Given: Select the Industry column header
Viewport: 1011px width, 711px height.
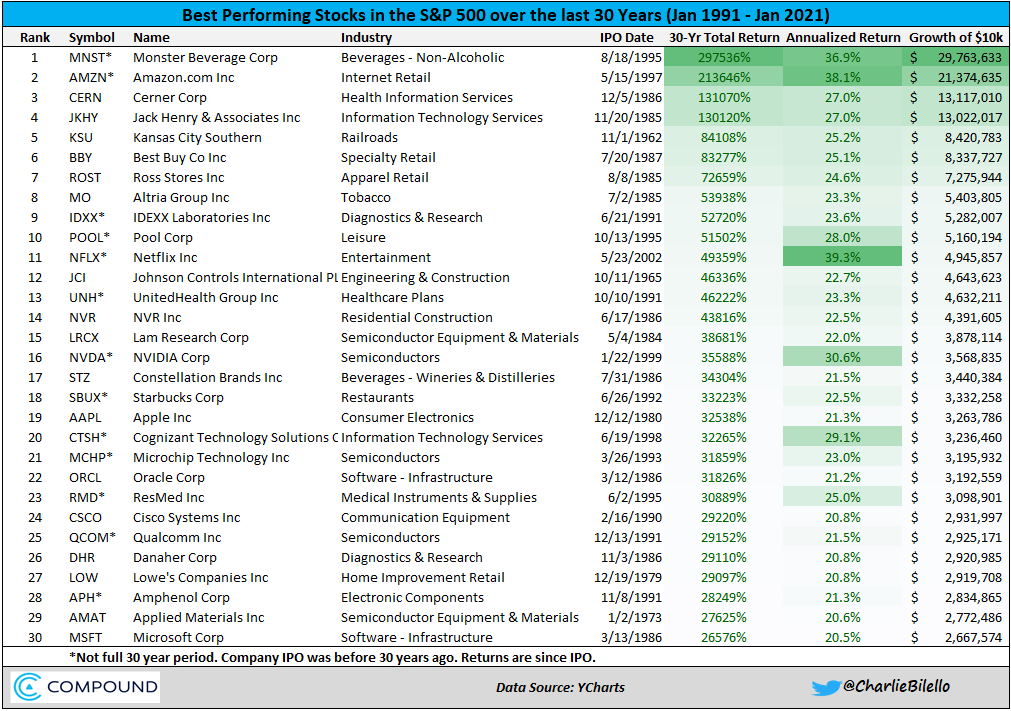Looking at the screenshot, I should pos(366,37).
